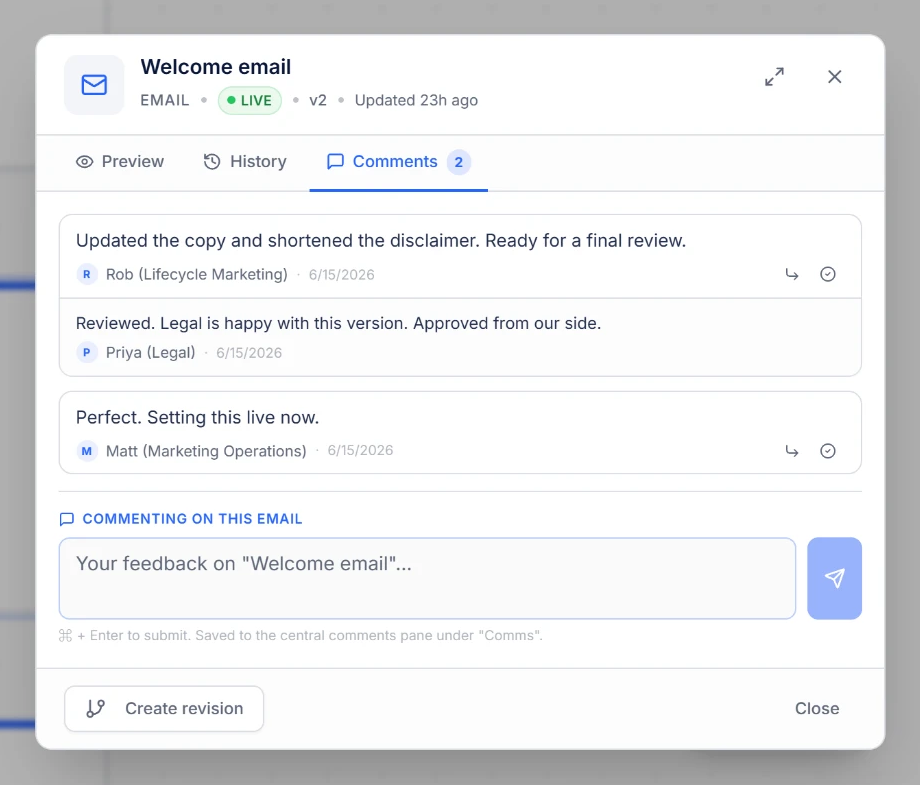The image size is (920, 785).
Task: Click the Create revision button
Action: coord(164,708)
